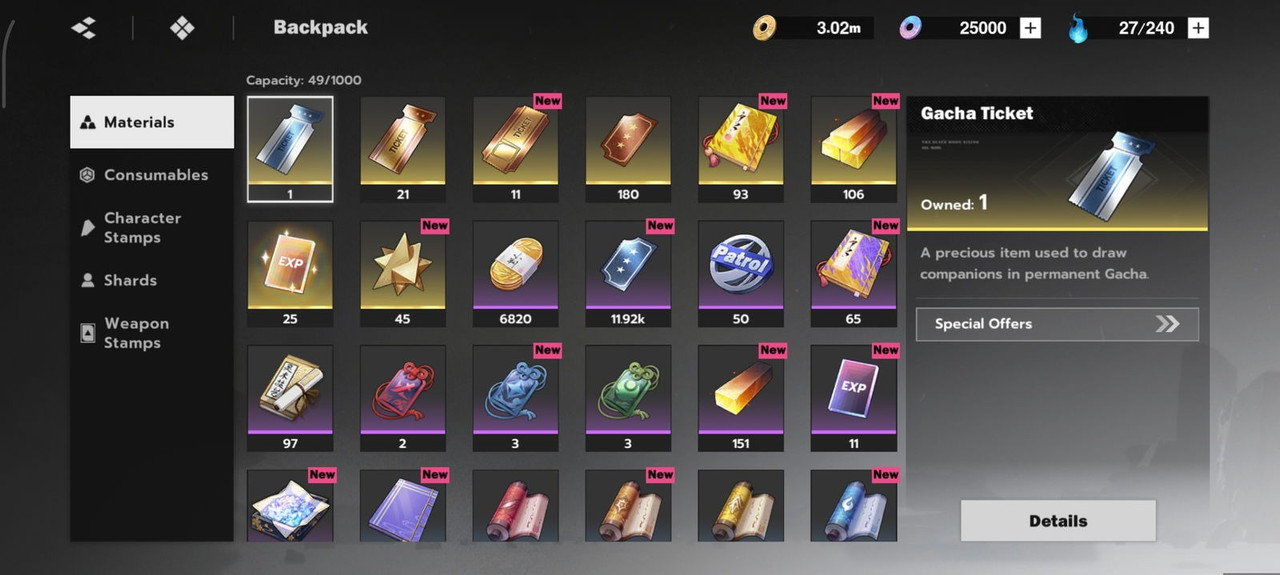Add more blue flame stamina
Image resolution: width=1280 pixels, height=575 pixels.
coord(1198,28)
